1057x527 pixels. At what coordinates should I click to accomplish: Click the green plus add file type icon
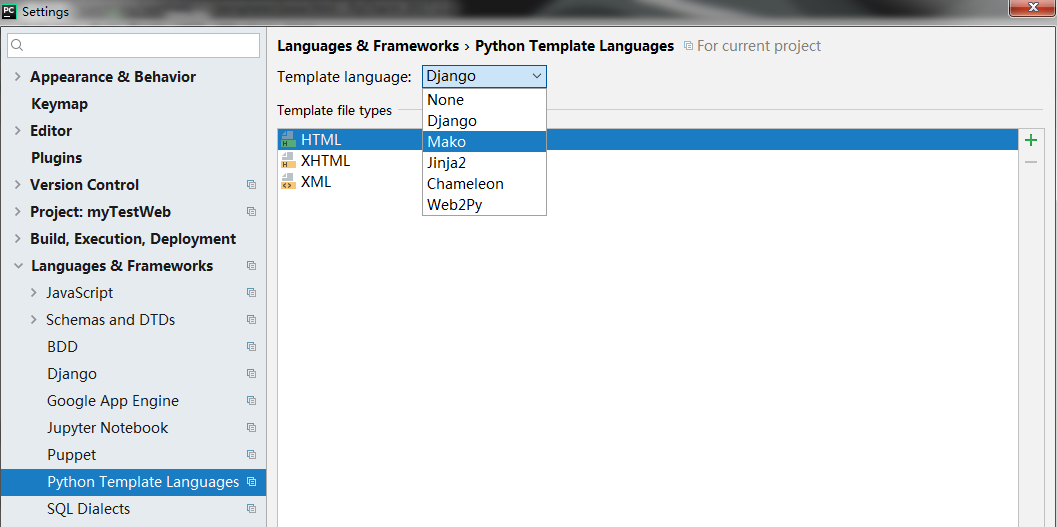[x=1031, y=140]
